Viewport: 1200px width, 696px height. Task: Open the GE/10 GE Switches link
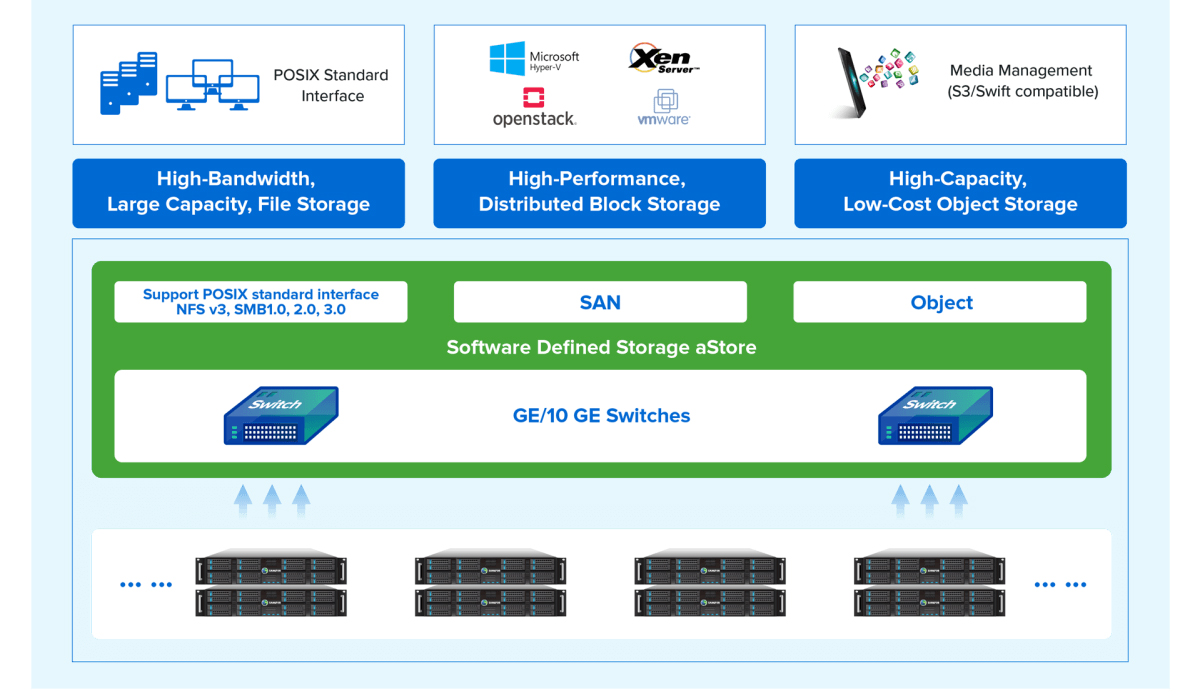coord(601,416)
